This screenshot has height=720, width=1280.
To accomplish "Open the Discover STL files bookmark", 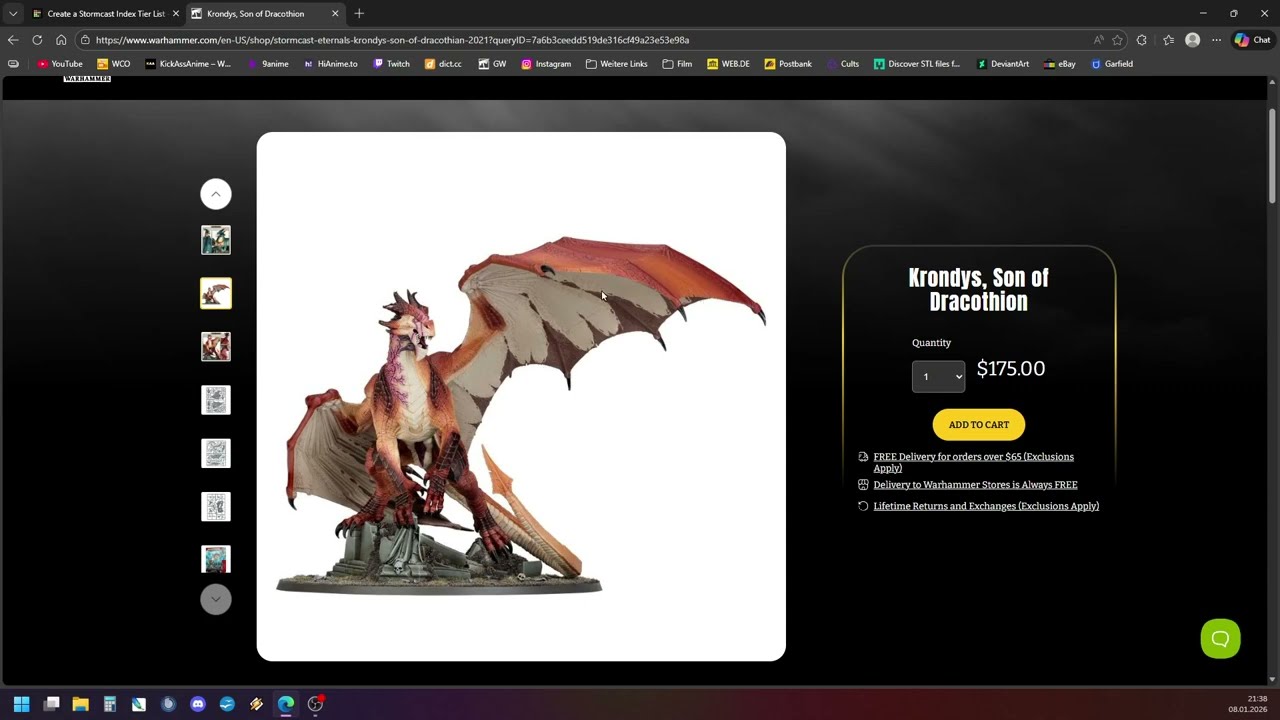I will click(x=916, y=64).
